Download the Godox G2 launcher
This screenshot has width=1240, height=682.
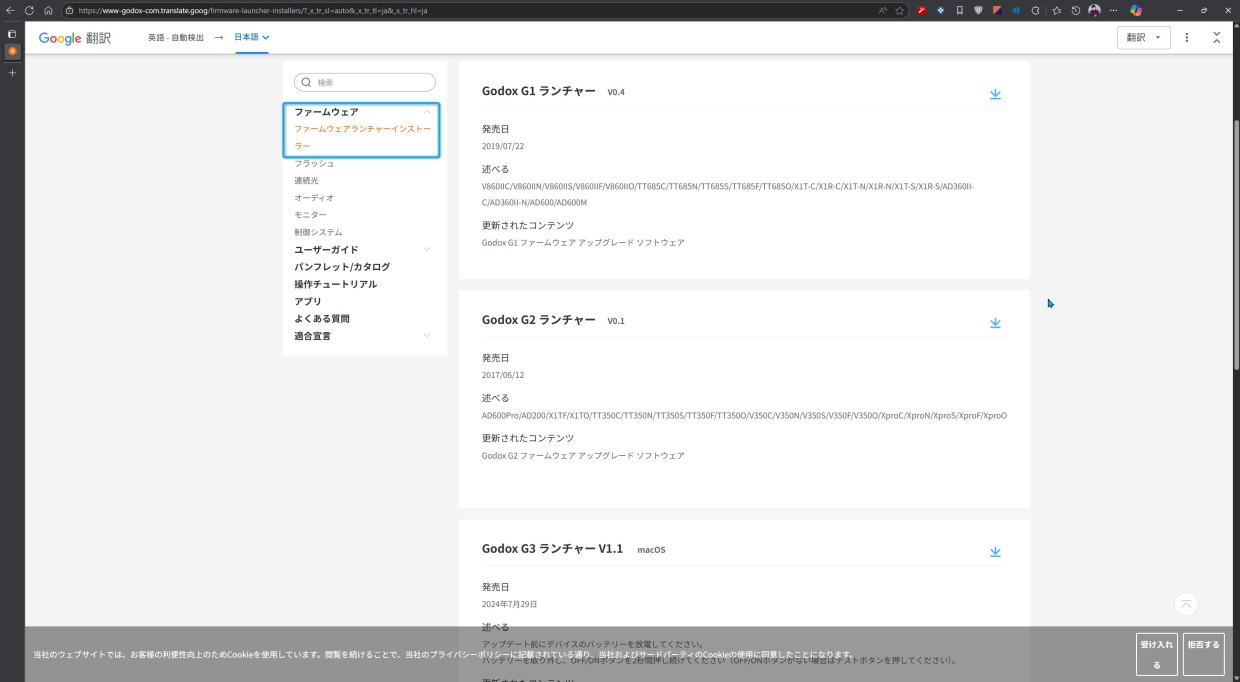pyautogui.click(x=995, y=323)
